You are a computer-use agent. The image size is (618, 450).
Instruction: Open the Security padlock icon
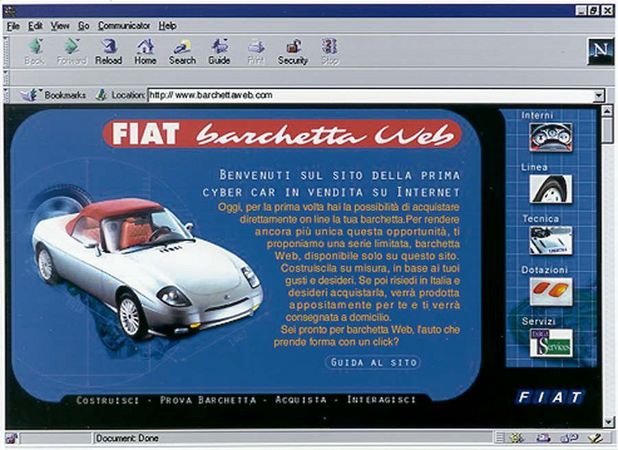(x=293, y=51)
